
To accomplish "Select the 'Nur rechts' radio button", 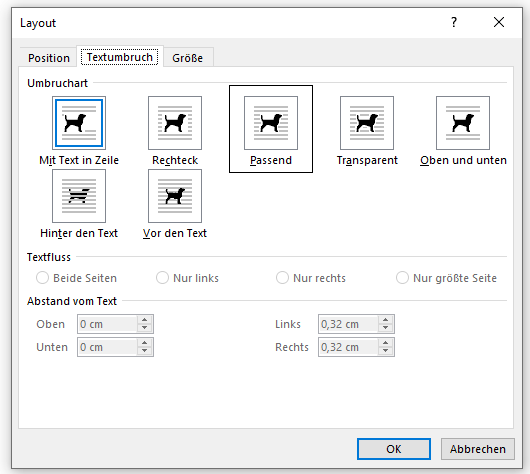I will click(x=282, y=278).
